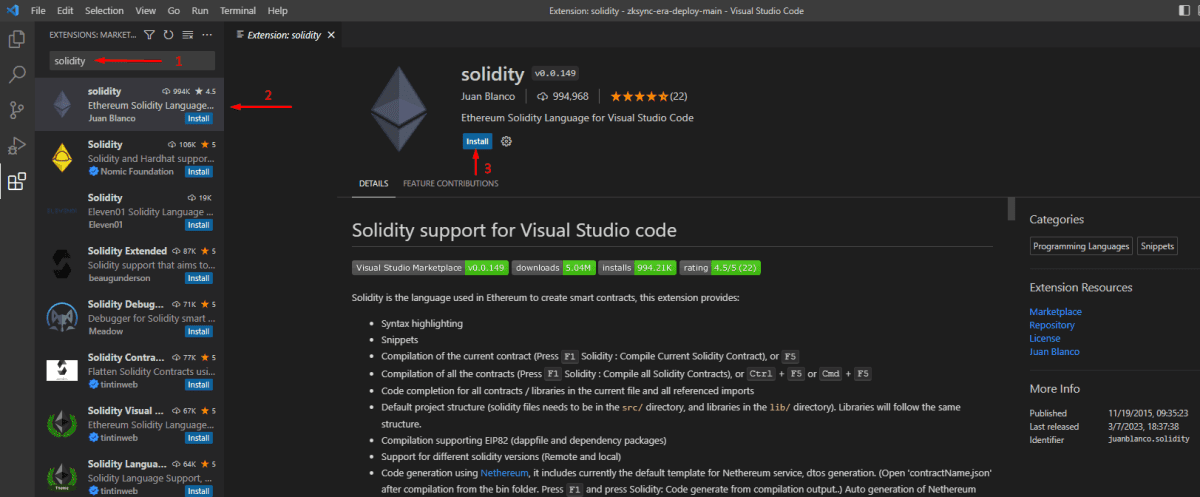Click the Visual Studio Marketplace version badge

[430, 268]
